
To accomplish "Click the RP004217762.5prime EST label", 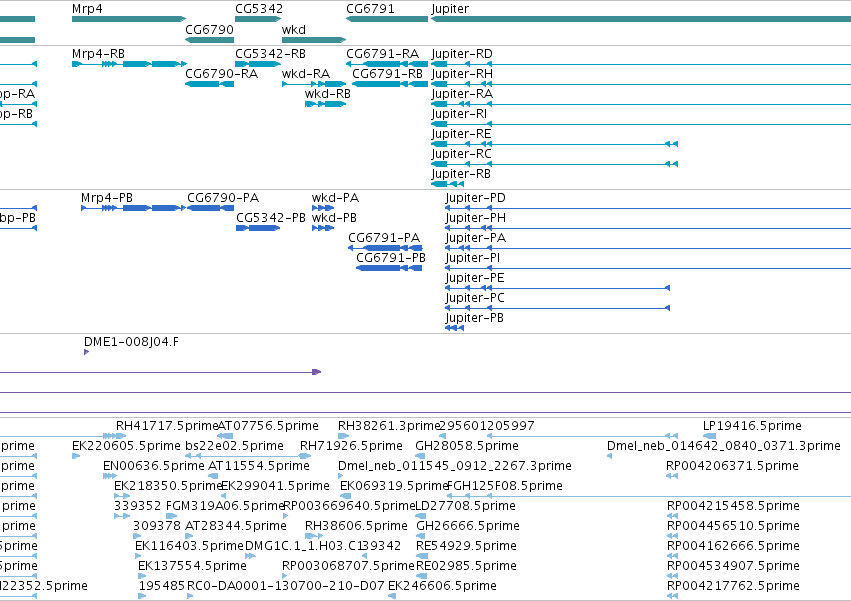I will pos(733,586).
